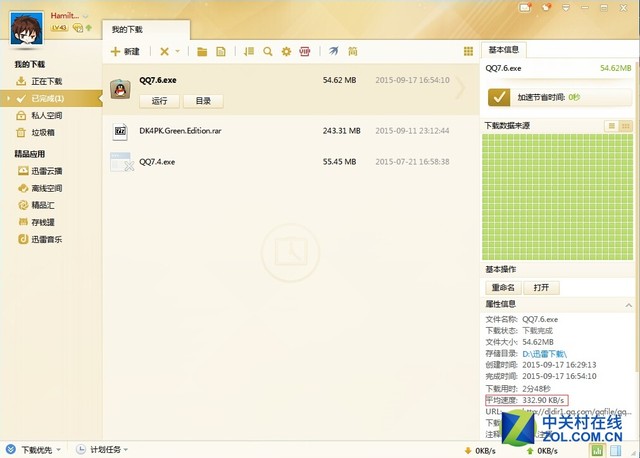The height and width of the screenshot is (458, 640).
Task: Click the right chevron on QQ7.6.exe row
Action: [461, 88]
